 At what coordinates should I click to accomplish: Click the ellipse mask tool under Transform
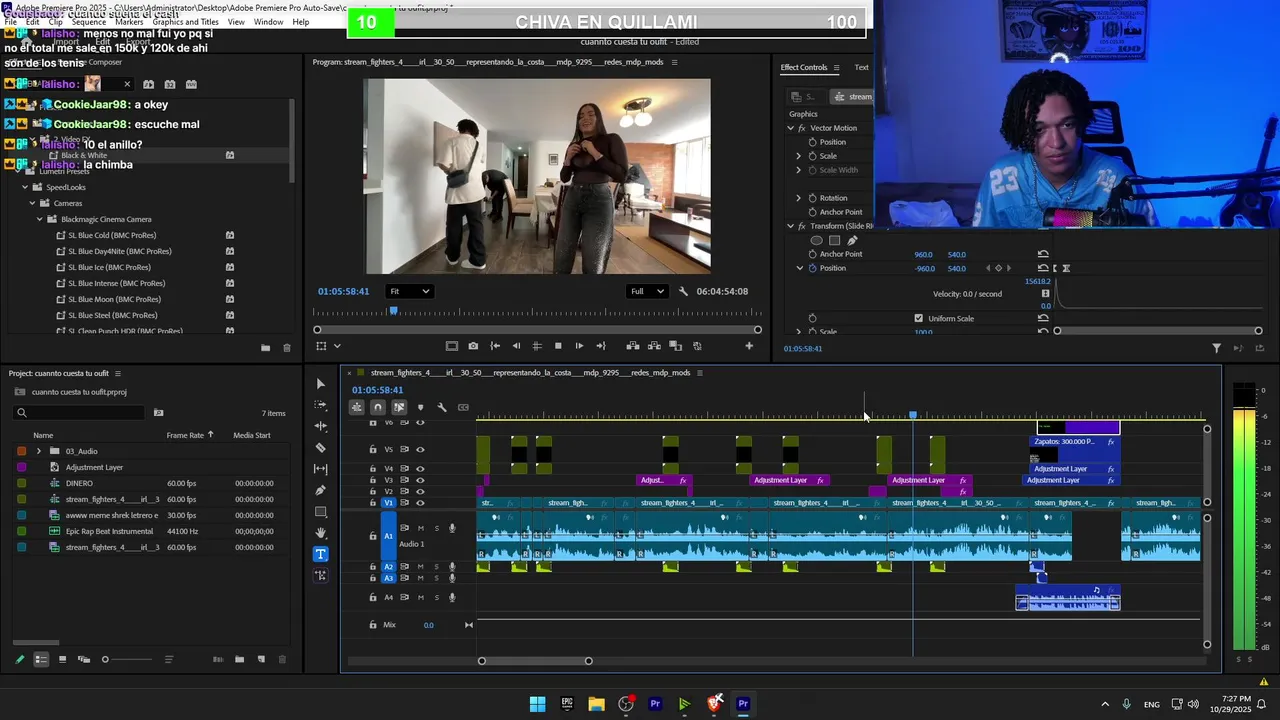click(817, 240)
